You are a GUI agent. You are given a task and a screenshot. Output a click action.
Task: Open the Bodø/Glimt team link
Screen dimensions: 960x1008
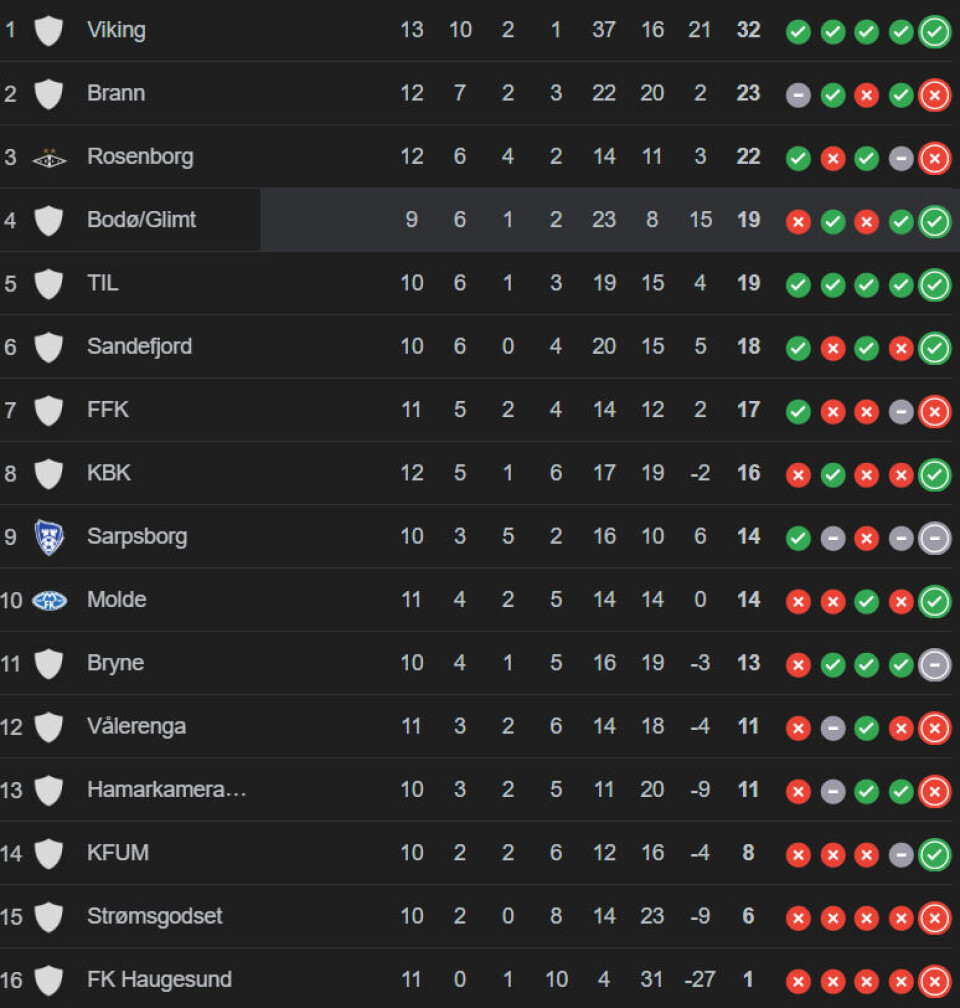click(141, 220)
